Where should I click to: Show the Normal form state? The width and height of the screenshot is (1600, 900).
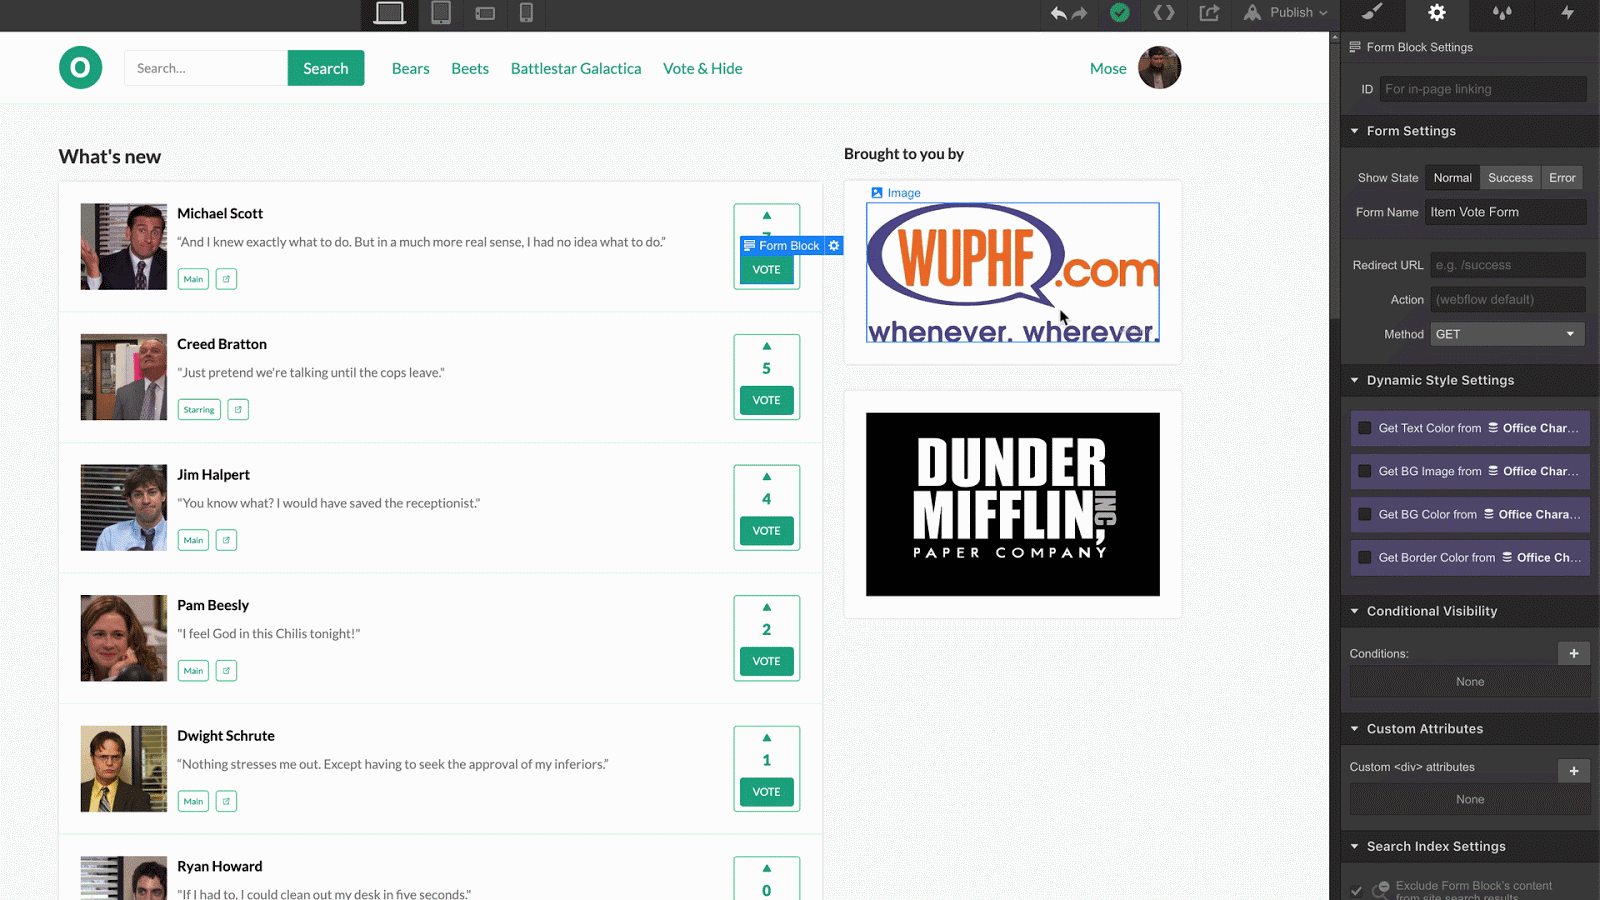click(x=1452, y=178)
